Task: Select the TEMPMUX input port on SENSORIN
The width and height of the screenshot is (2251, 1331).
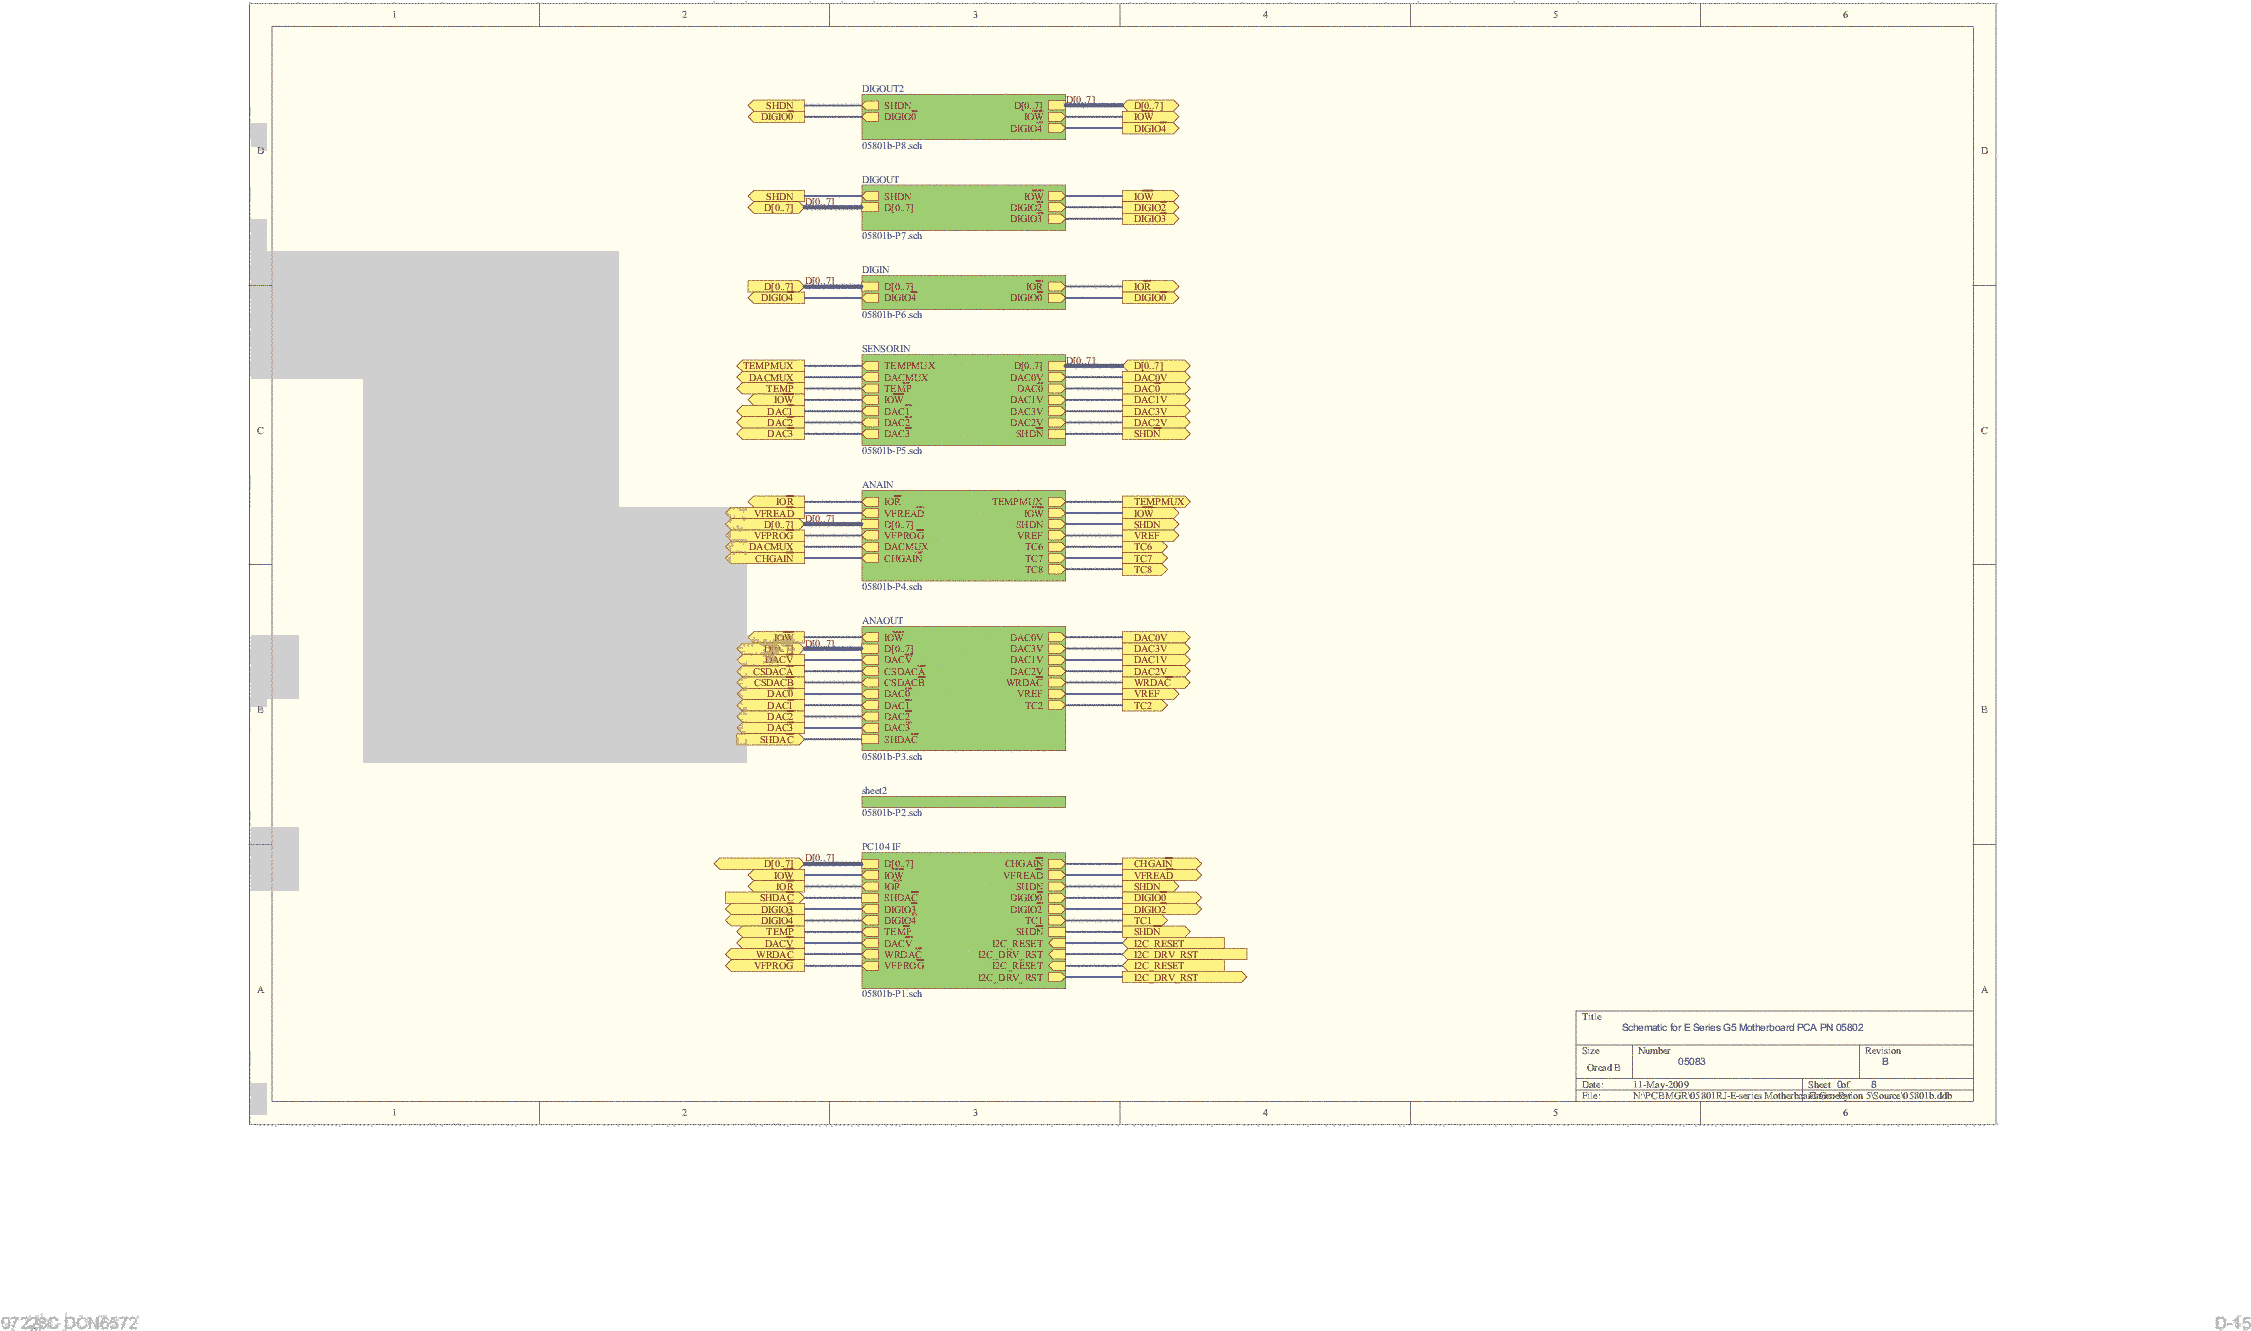Action: 770,365
